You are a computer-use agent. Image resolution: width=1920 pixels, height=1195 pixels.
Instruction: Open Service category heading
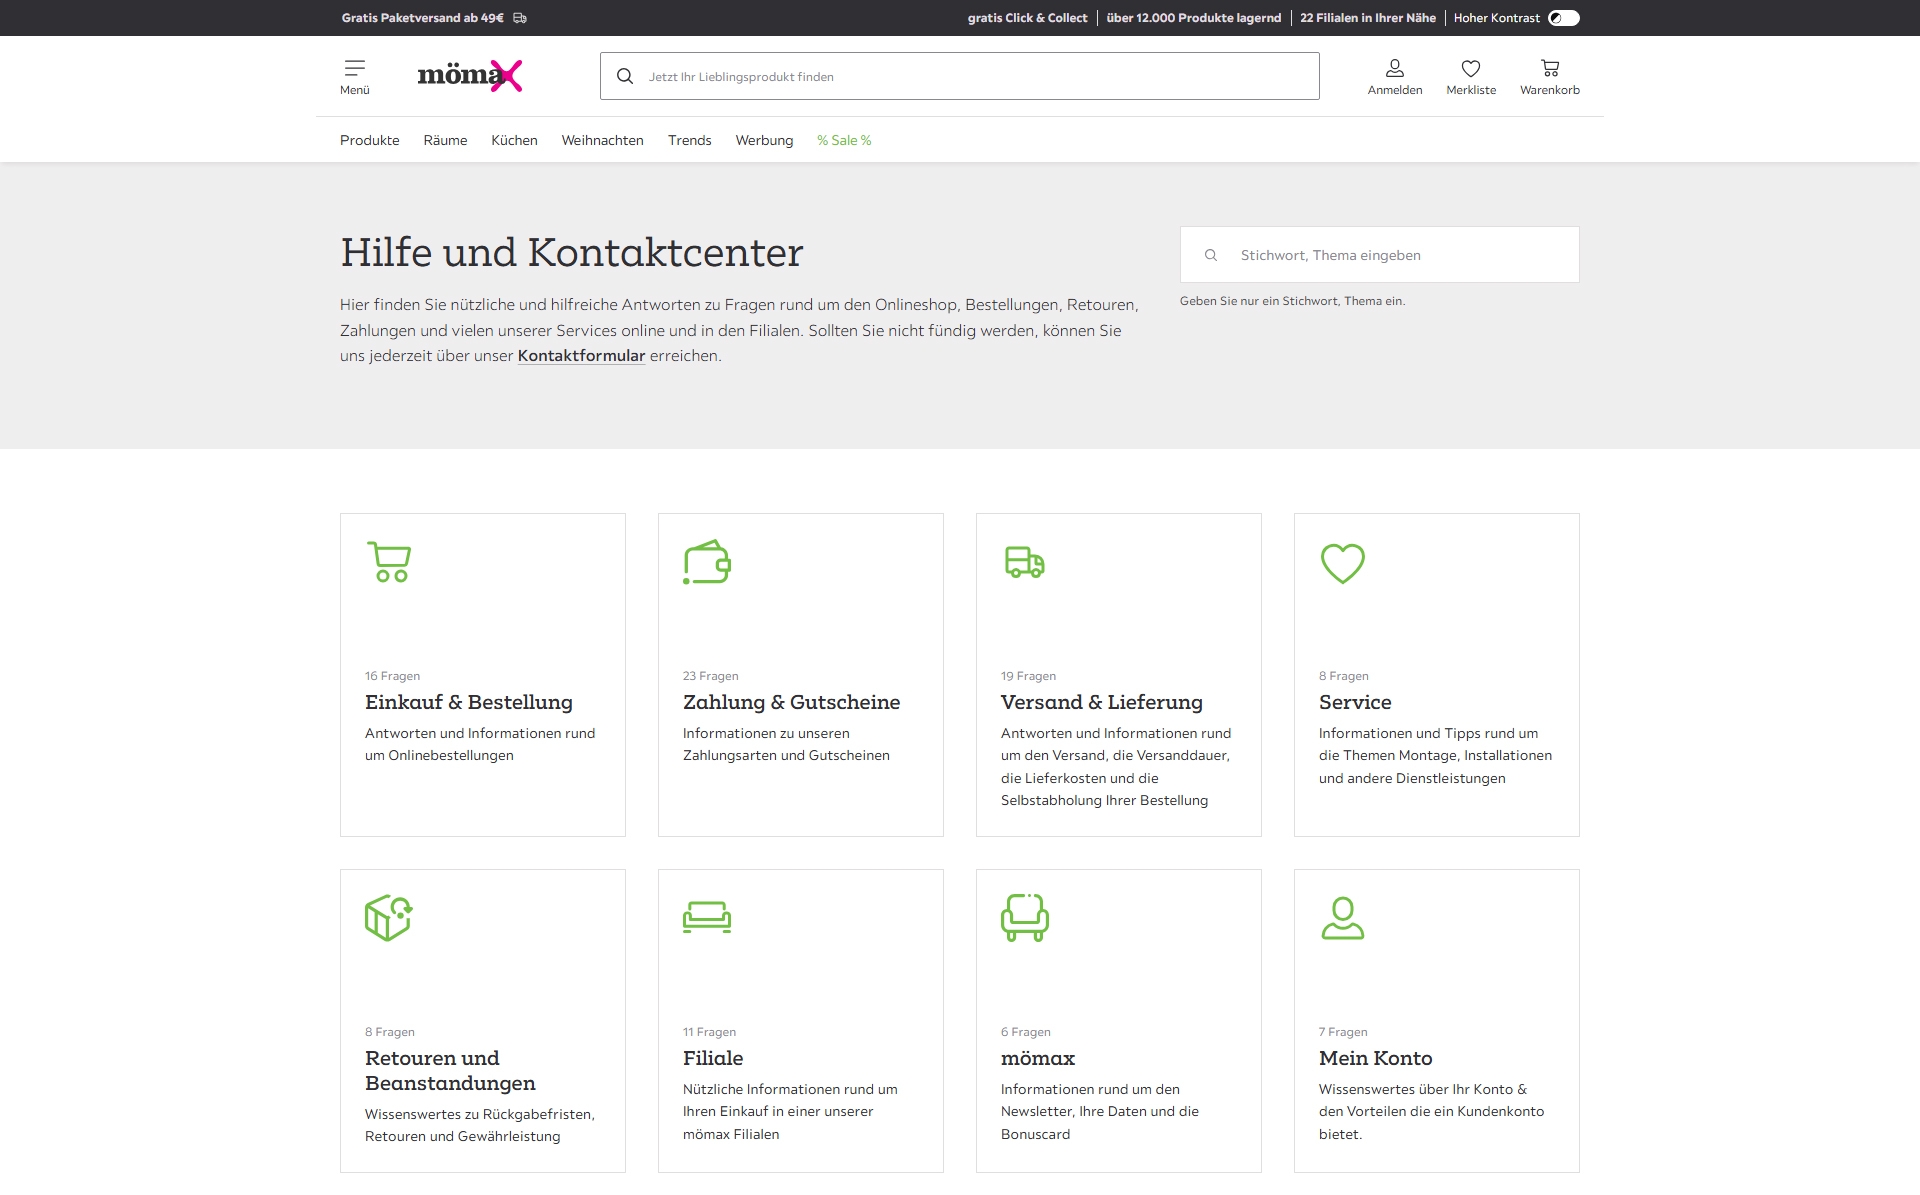coord(1355,702)
